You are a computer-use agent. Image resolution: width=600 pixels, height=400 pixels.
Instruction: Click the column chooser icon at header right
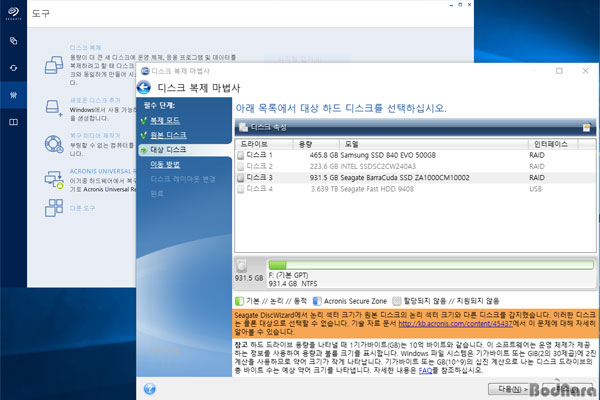pos(586,127)
